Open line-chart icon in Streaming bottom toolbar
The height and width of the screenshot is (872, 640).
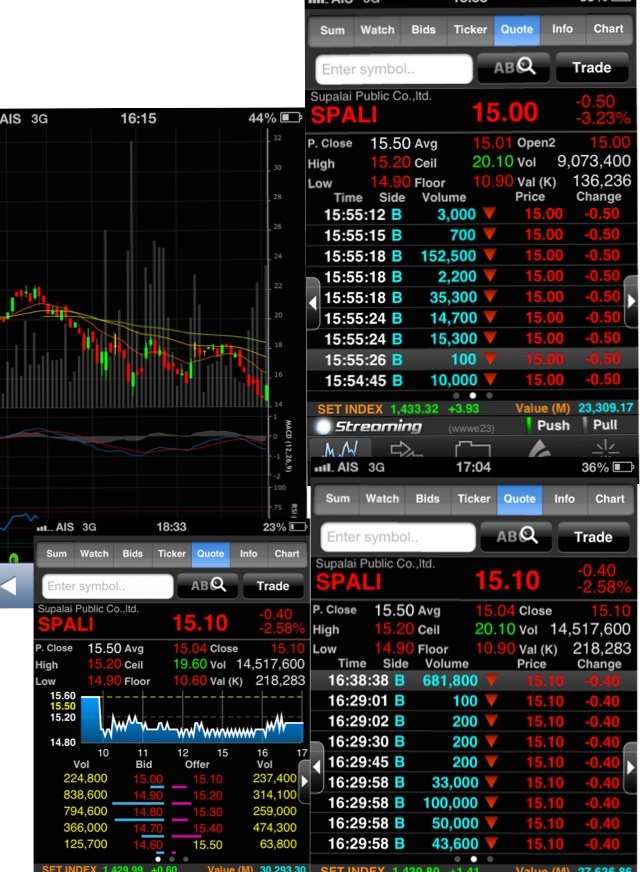pos(341,448)
